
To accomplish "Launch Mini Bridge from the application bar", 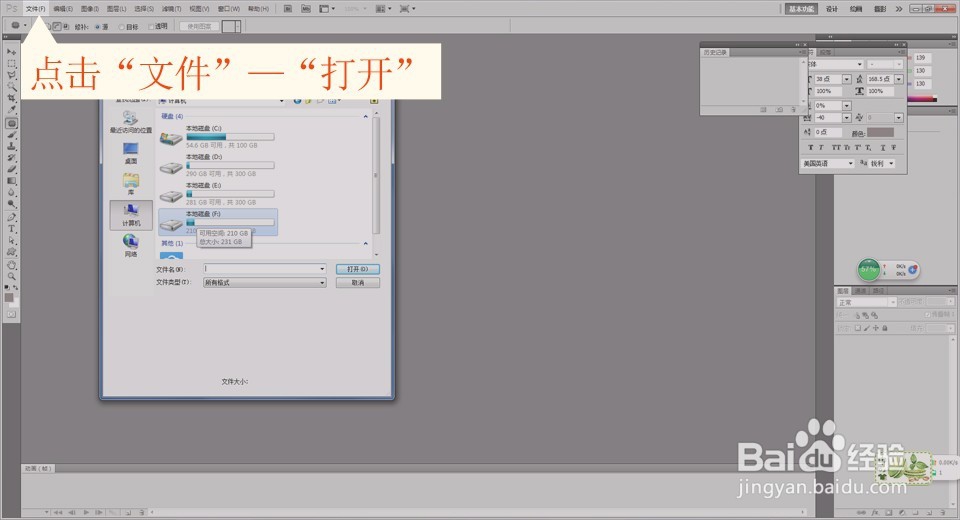I will tap(306, 9).
